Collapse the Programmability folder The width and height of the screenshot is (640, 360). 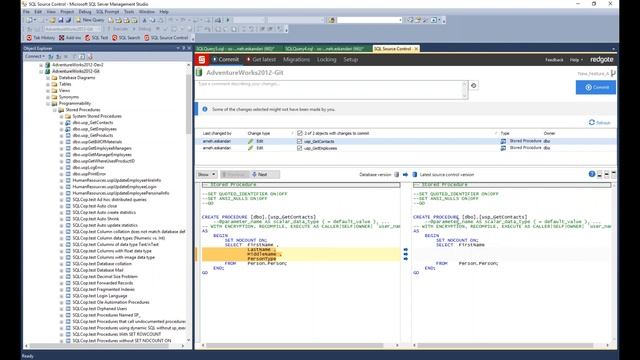click(48, 104)
